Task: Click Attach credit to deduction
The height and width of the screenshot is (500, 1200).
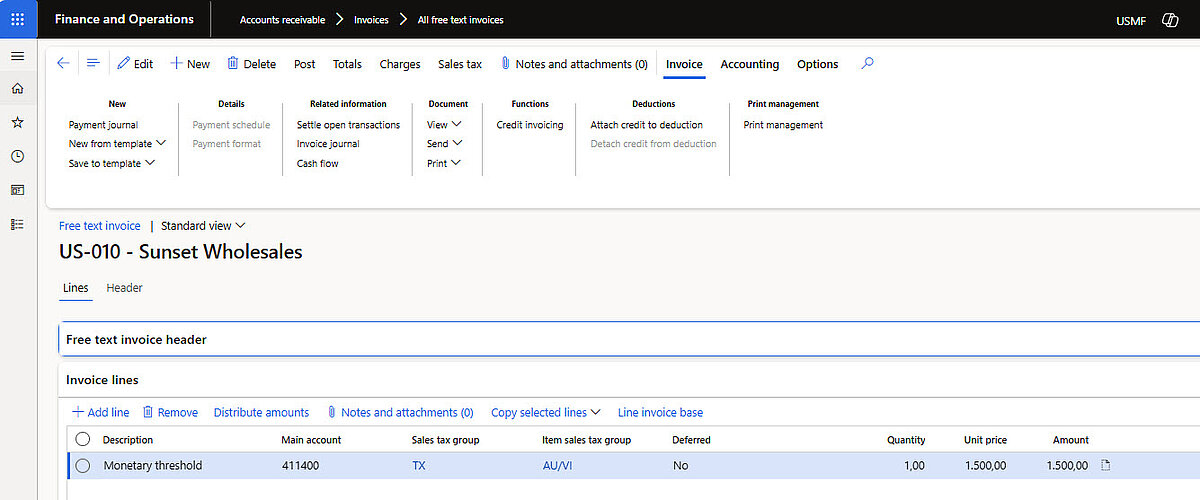Action: tap(647, 125)
